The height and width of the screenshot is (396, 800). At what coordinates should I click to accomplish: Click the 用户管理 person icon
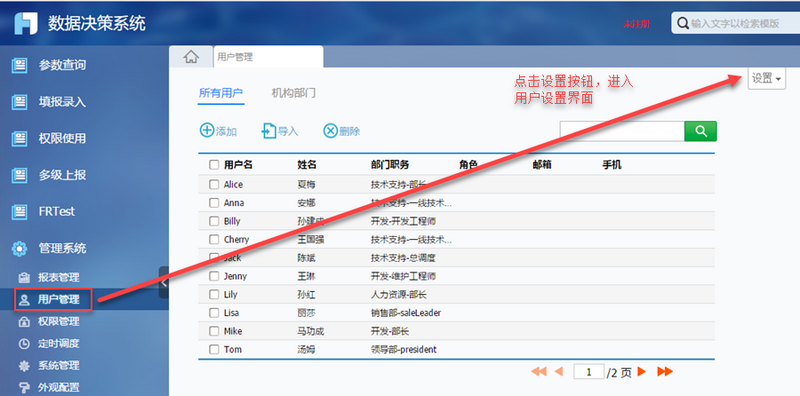(24, 300)
